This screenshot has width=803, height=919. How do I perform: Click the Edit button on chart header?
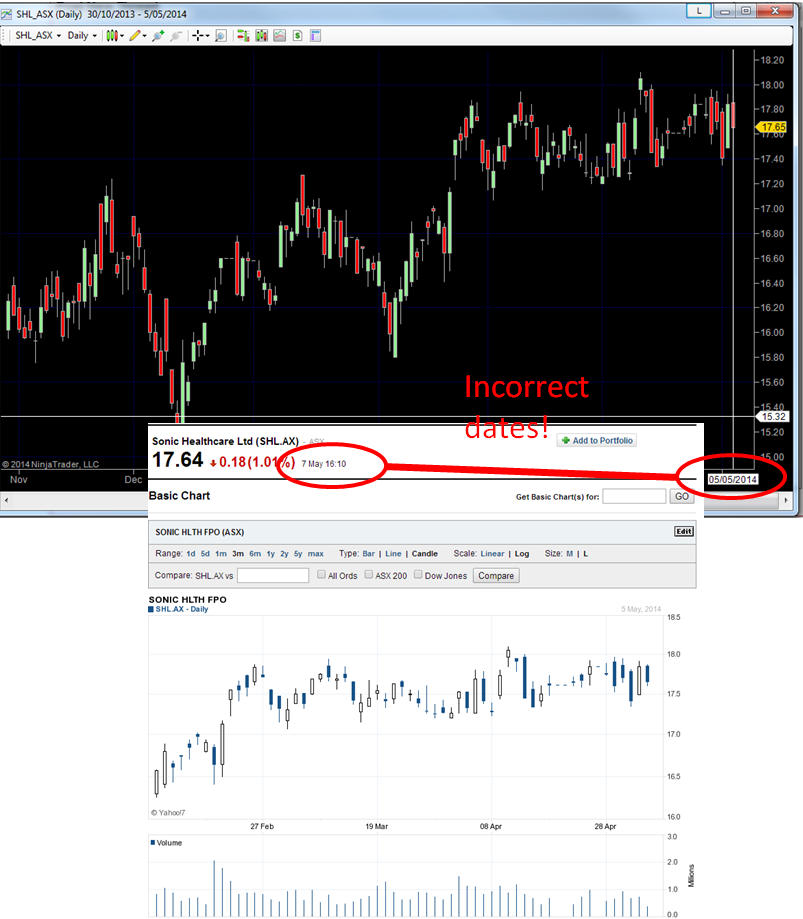pyautogui.click(x=684, y=532)
